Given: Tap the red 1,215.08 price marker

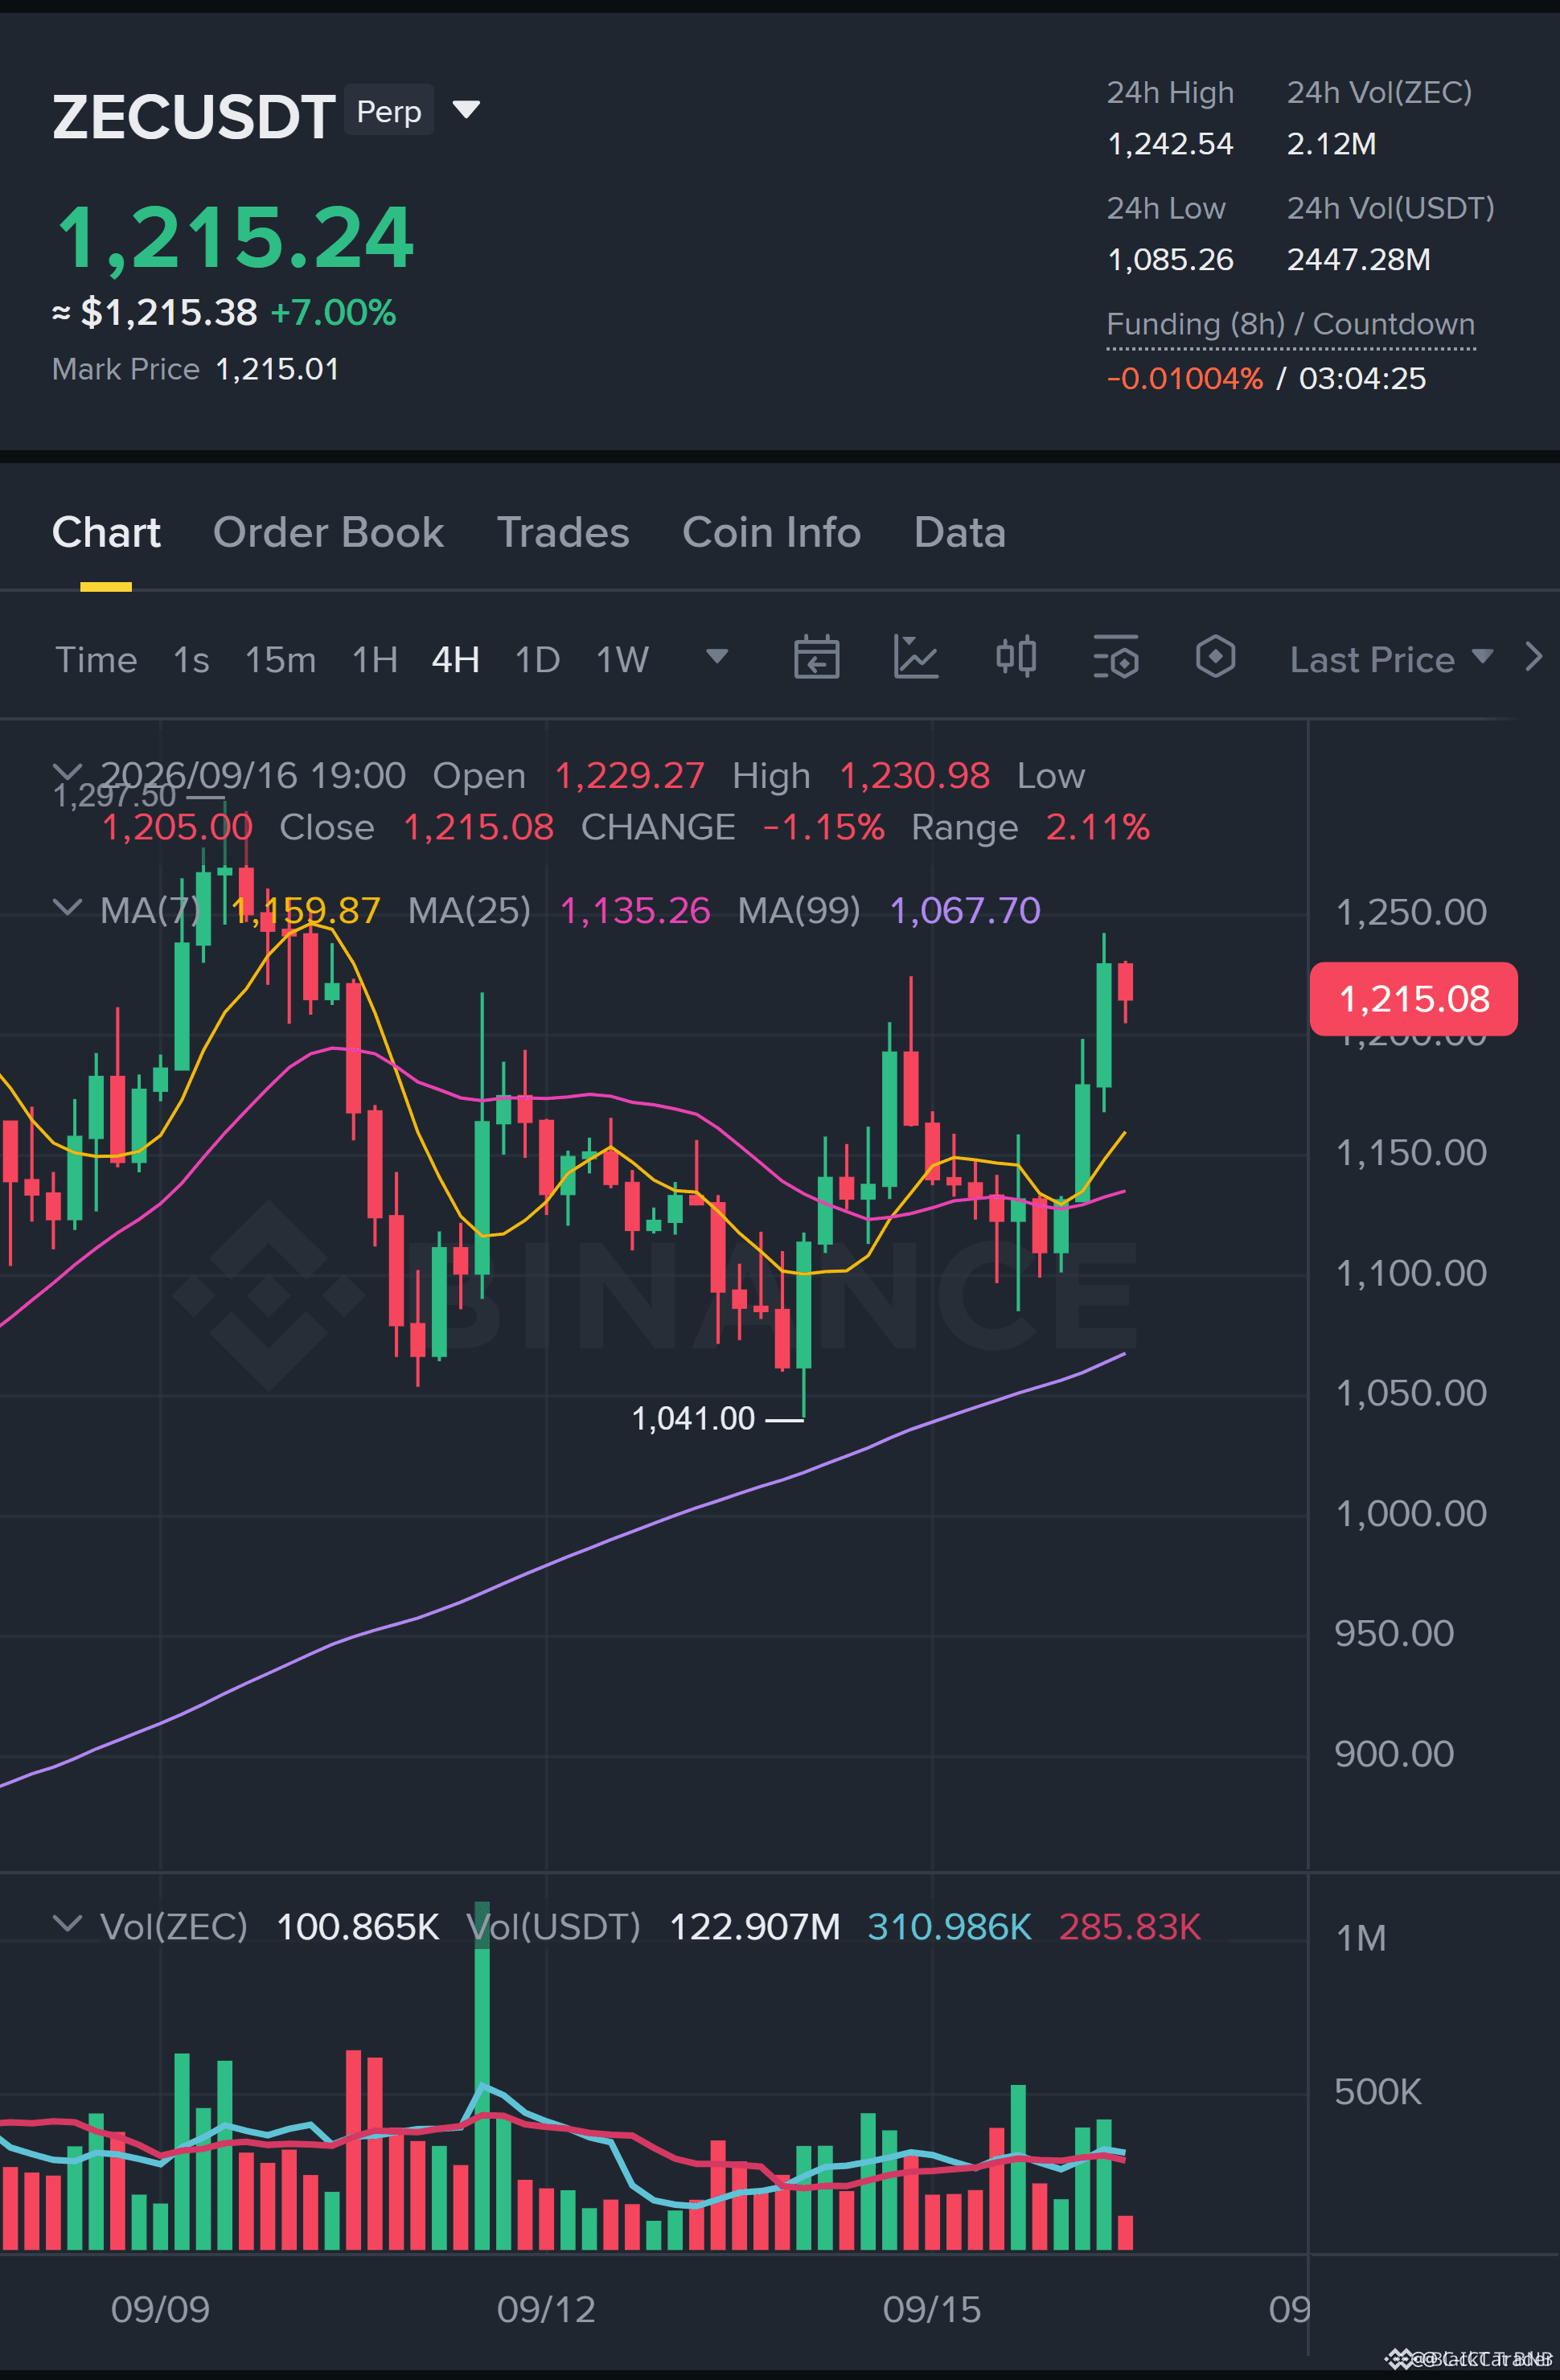Looking at the screenshot, I should click(x=1413, y=998).
